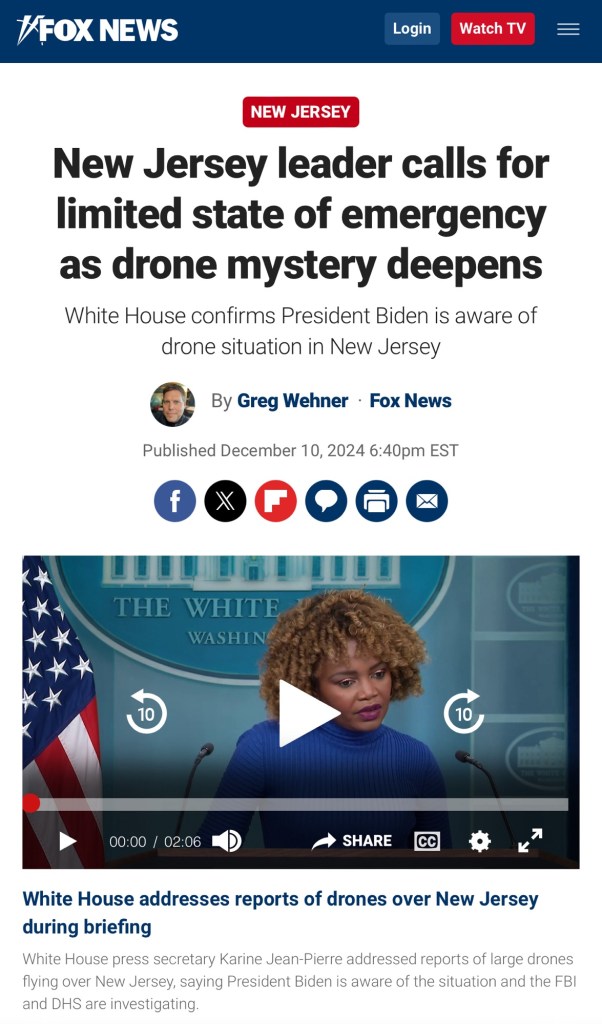602x1024 pixels.
Task: Toggle closed captions CC
Action: [x=427, y=841]
